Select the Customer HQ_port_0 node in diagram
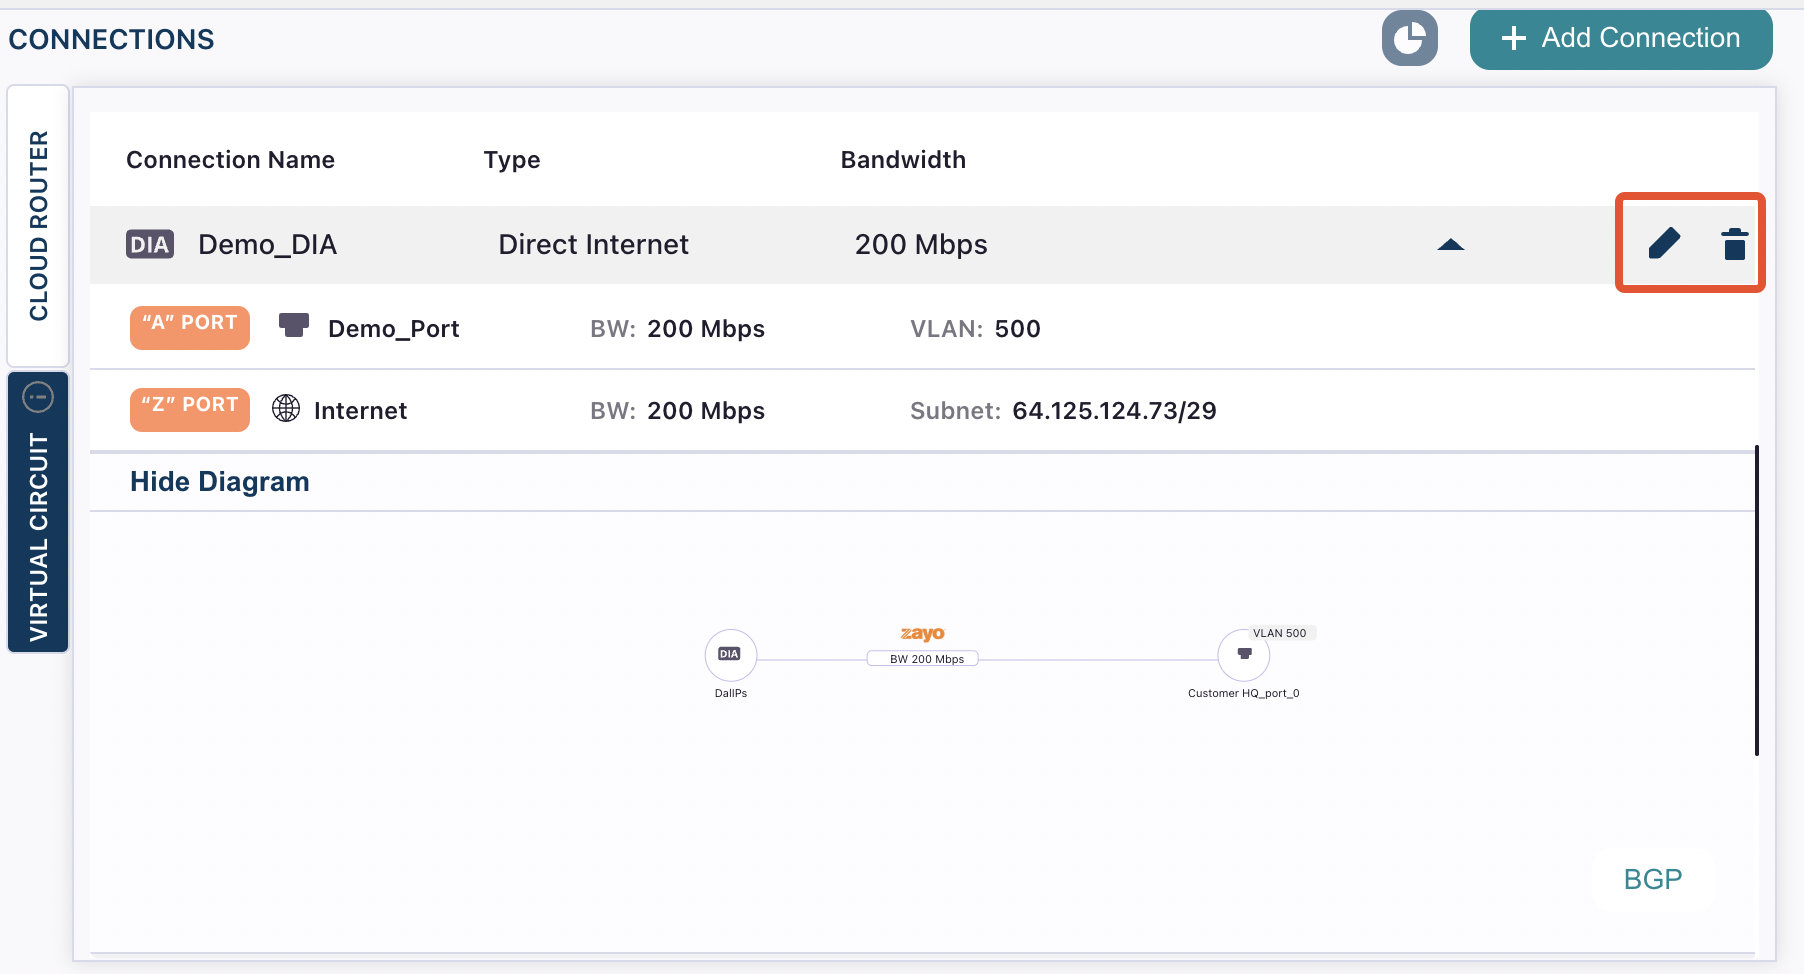Viewport: 1804px width, 974px height. click(x=1244, y=655)
